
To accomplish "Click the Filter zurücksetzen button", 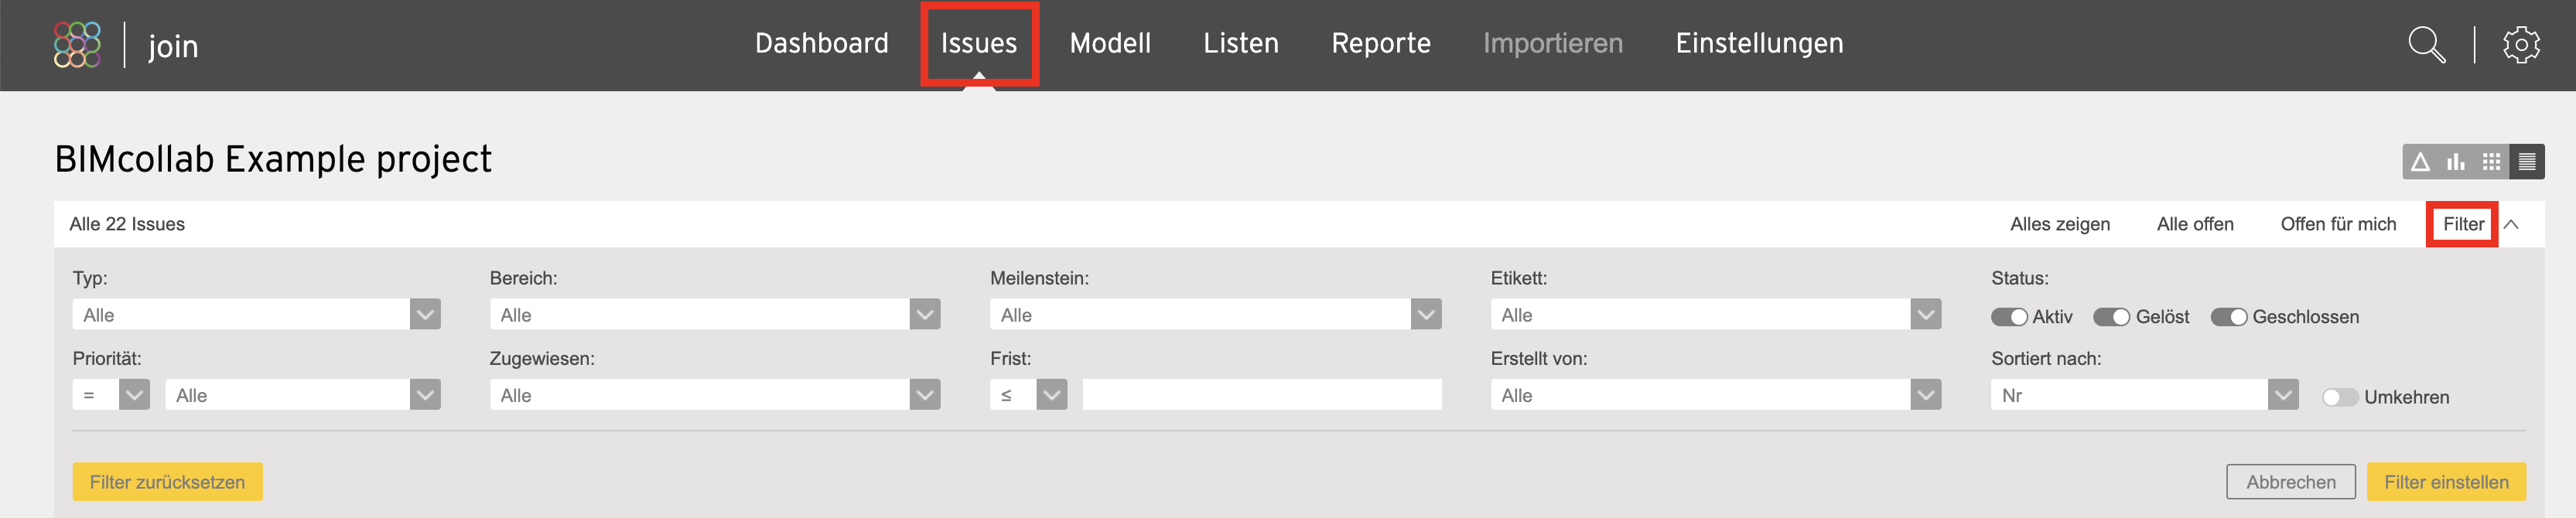I will 167,481.
